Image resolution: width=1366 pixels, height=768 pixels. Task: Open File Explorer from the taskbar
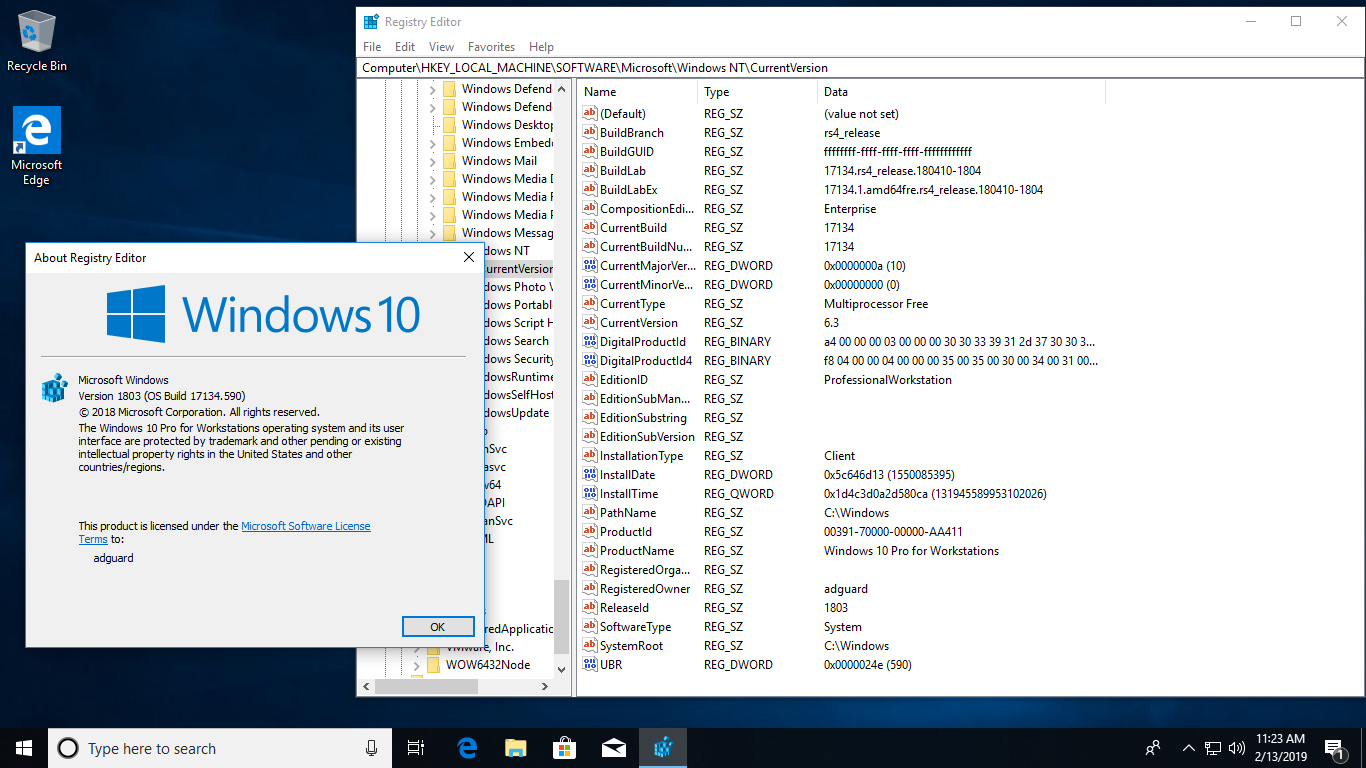click(x=515, y=748)
